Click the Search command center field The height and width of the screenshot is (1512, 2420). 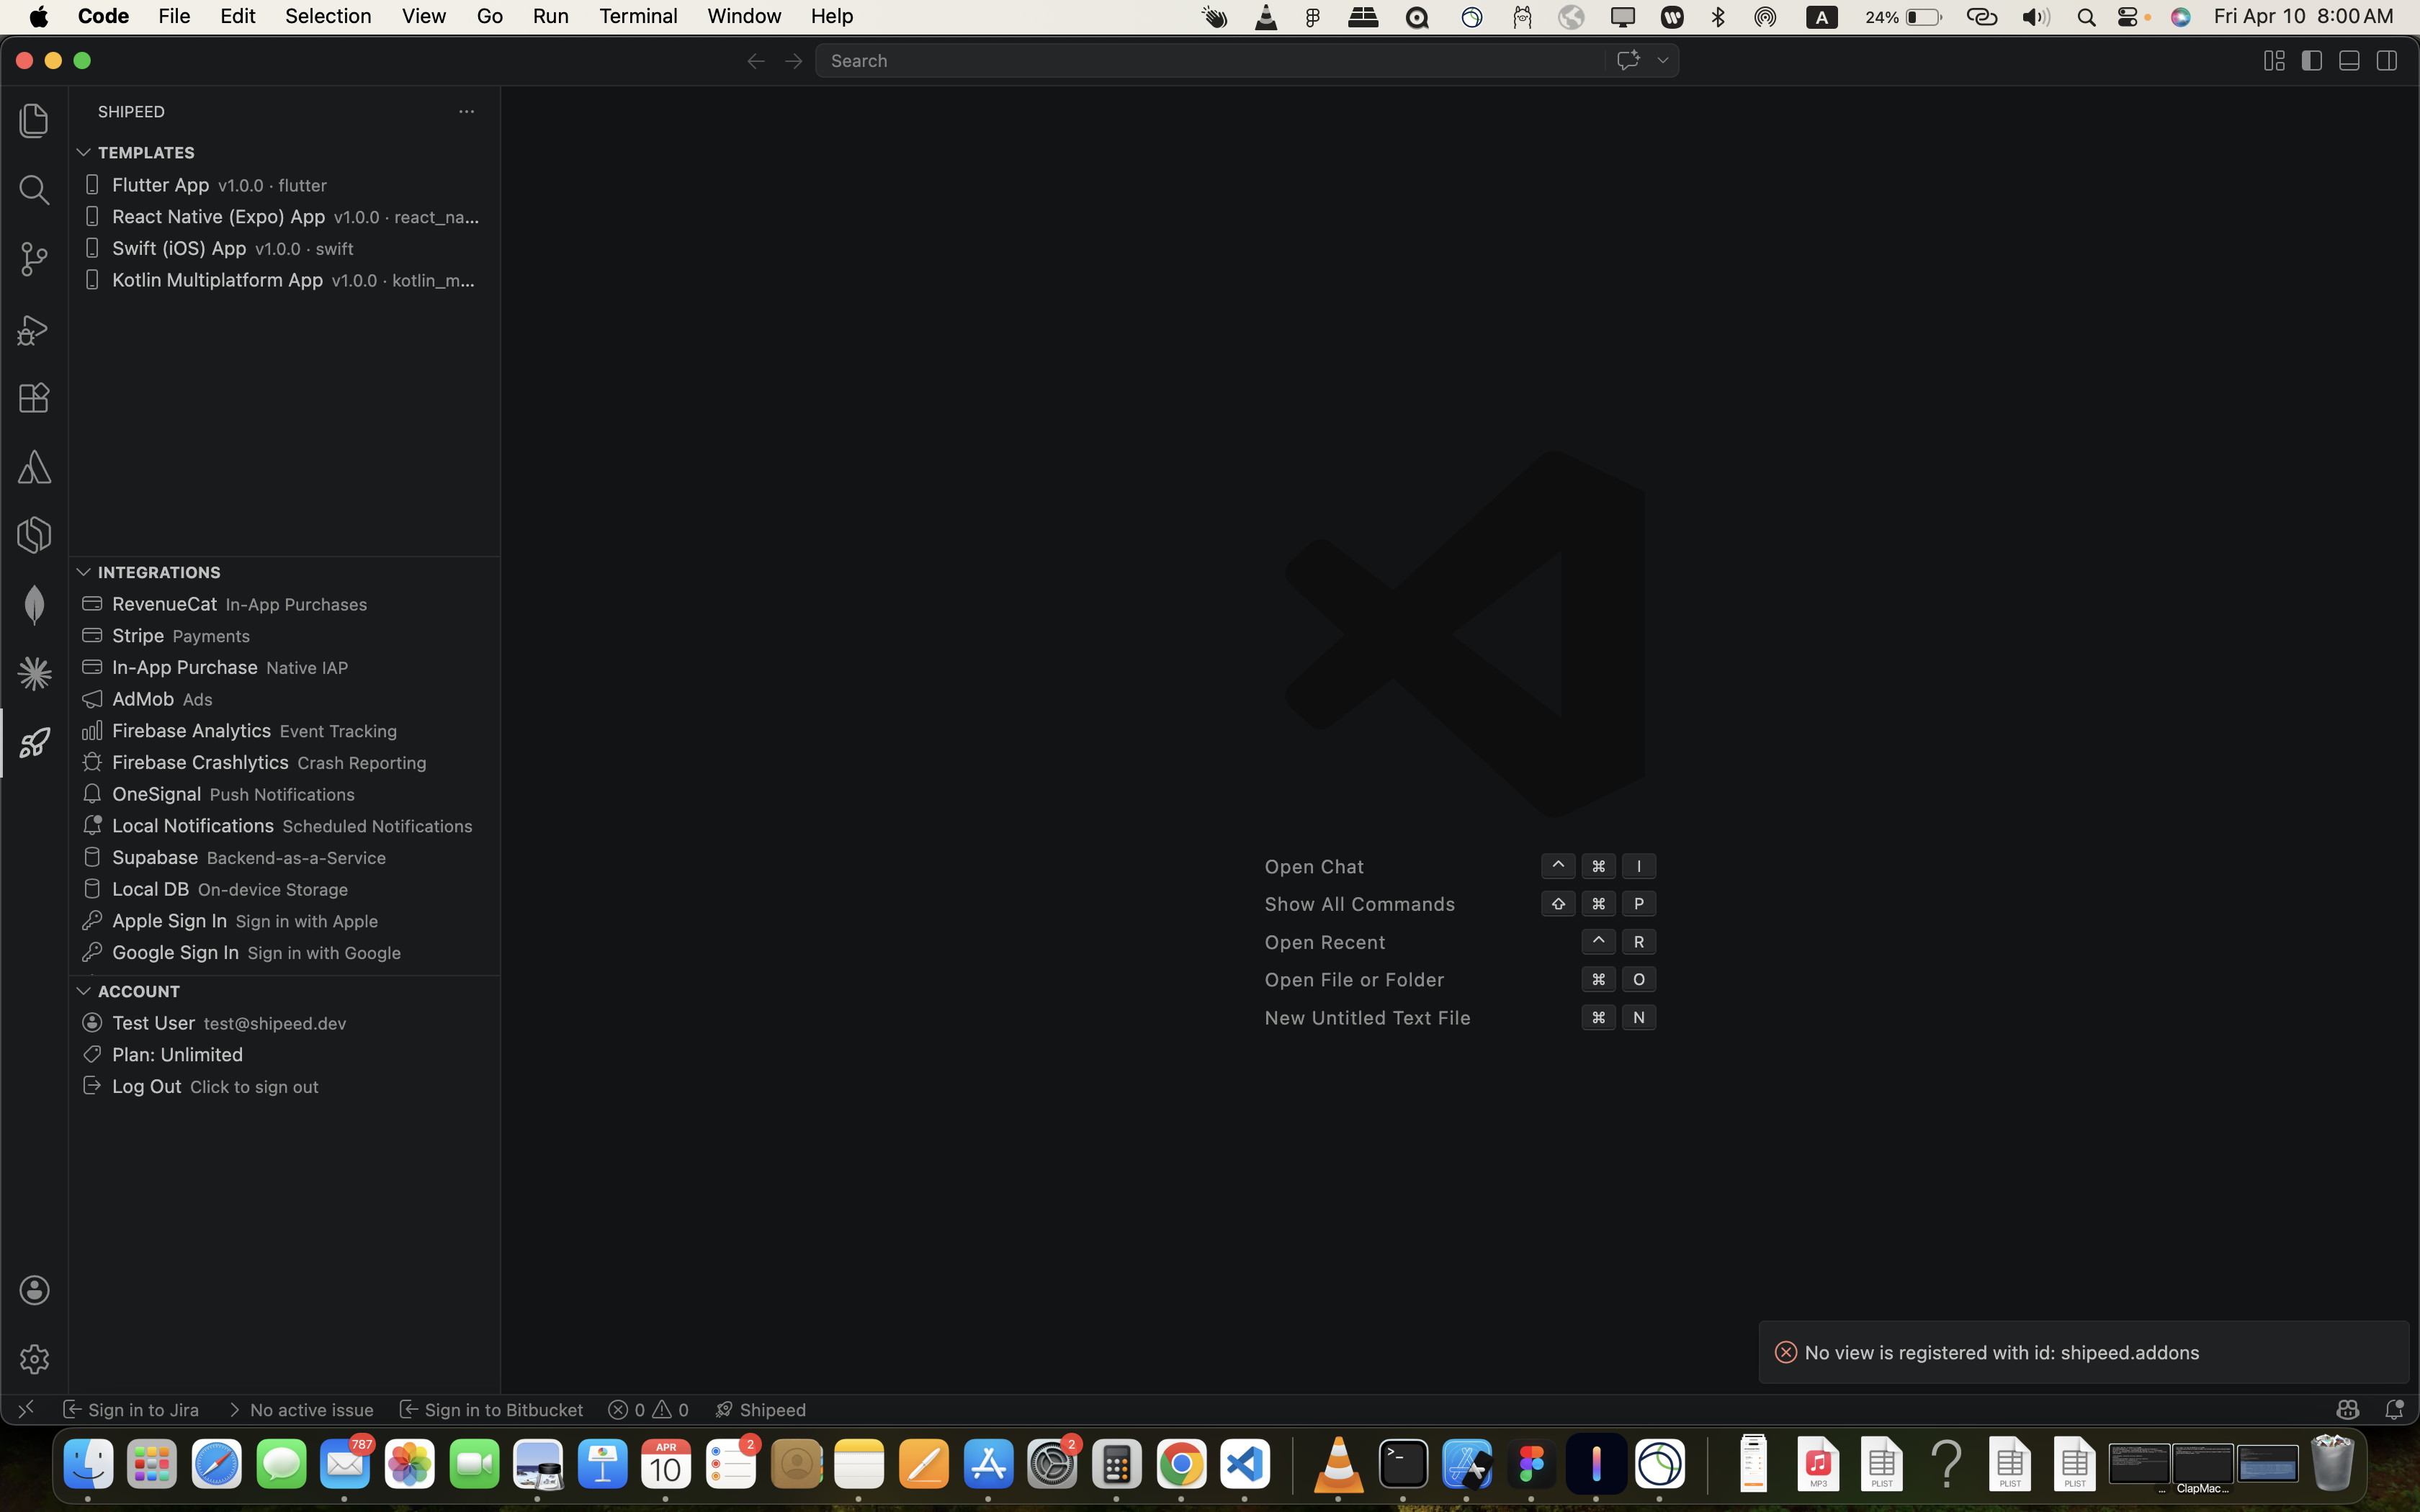coord(1210,61)
